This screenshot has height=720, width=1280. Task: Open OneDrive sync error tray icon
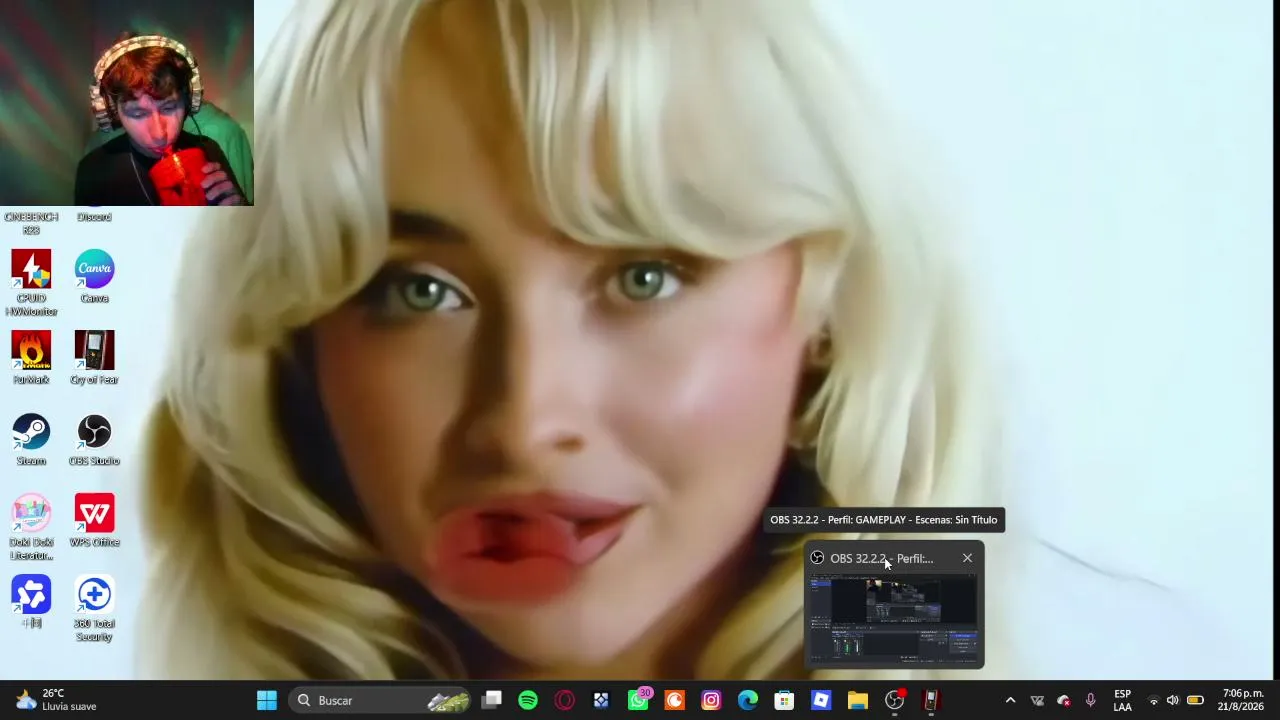1064,700
